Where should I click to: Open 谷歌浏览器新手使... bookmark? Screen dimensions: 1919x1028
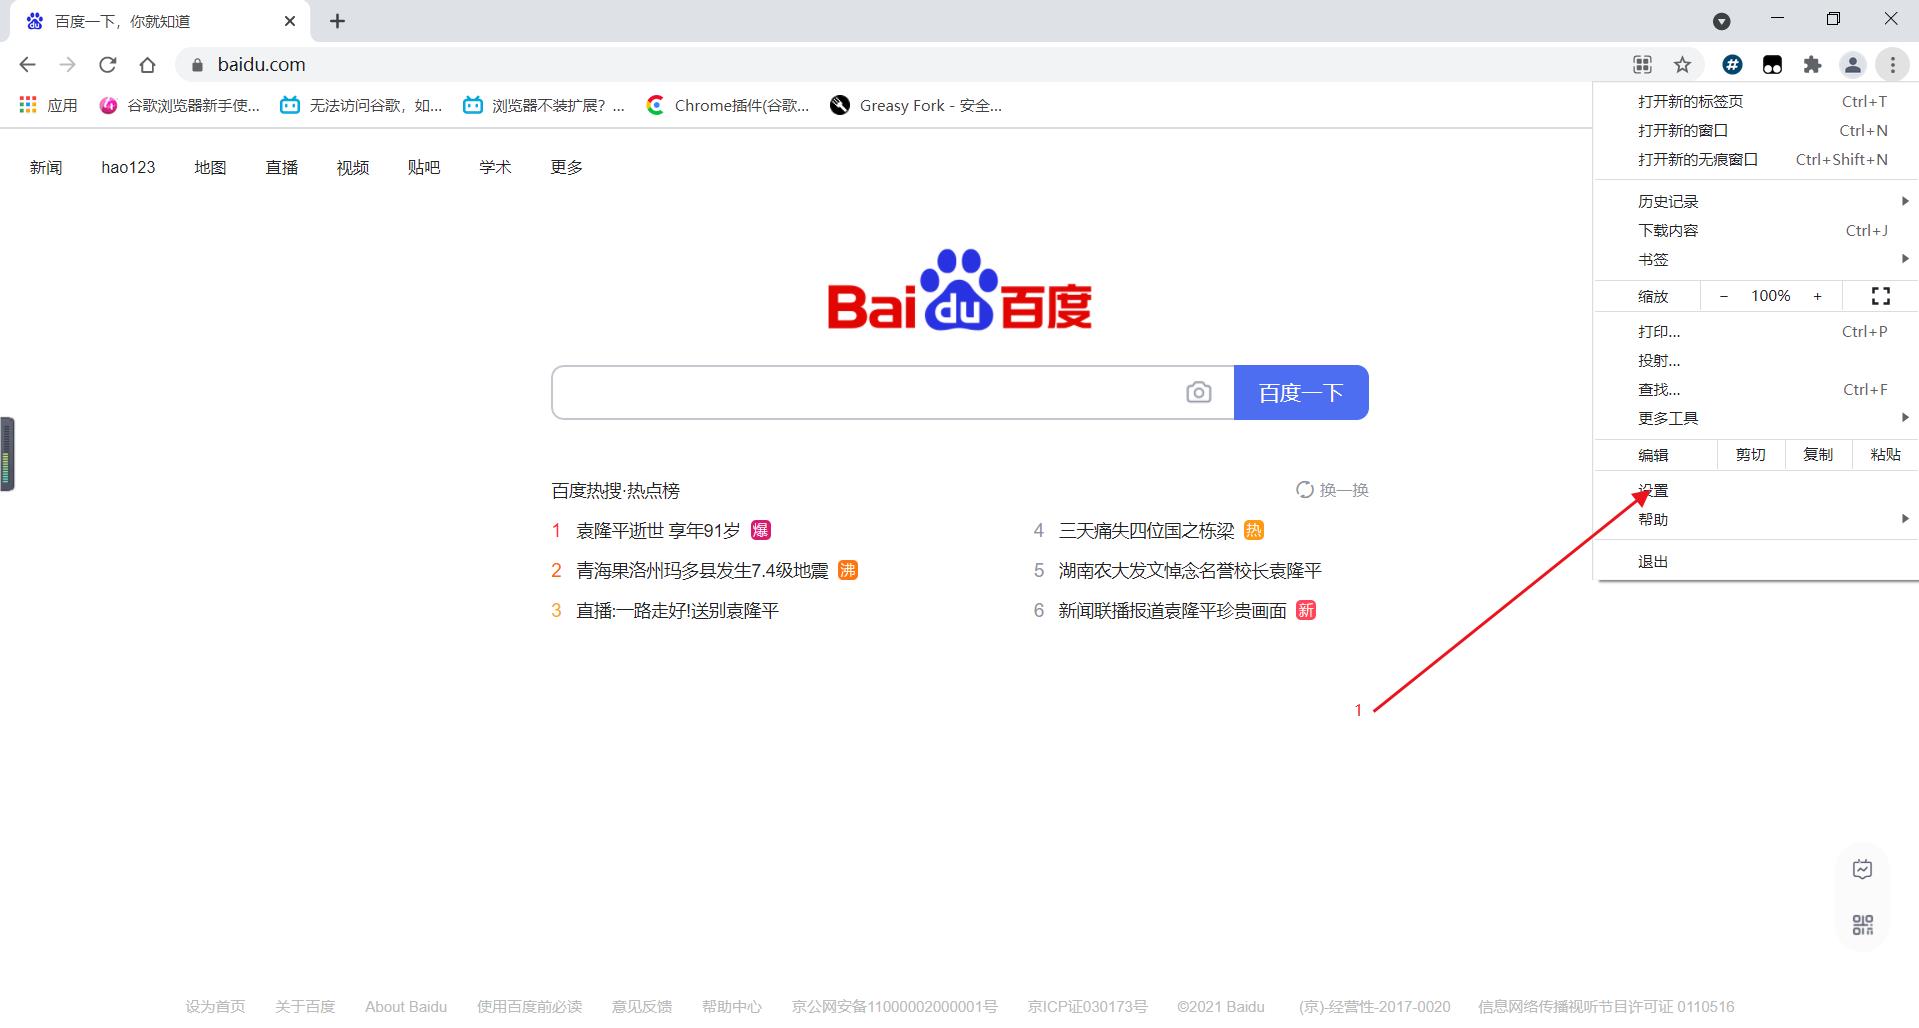point(180,105)
